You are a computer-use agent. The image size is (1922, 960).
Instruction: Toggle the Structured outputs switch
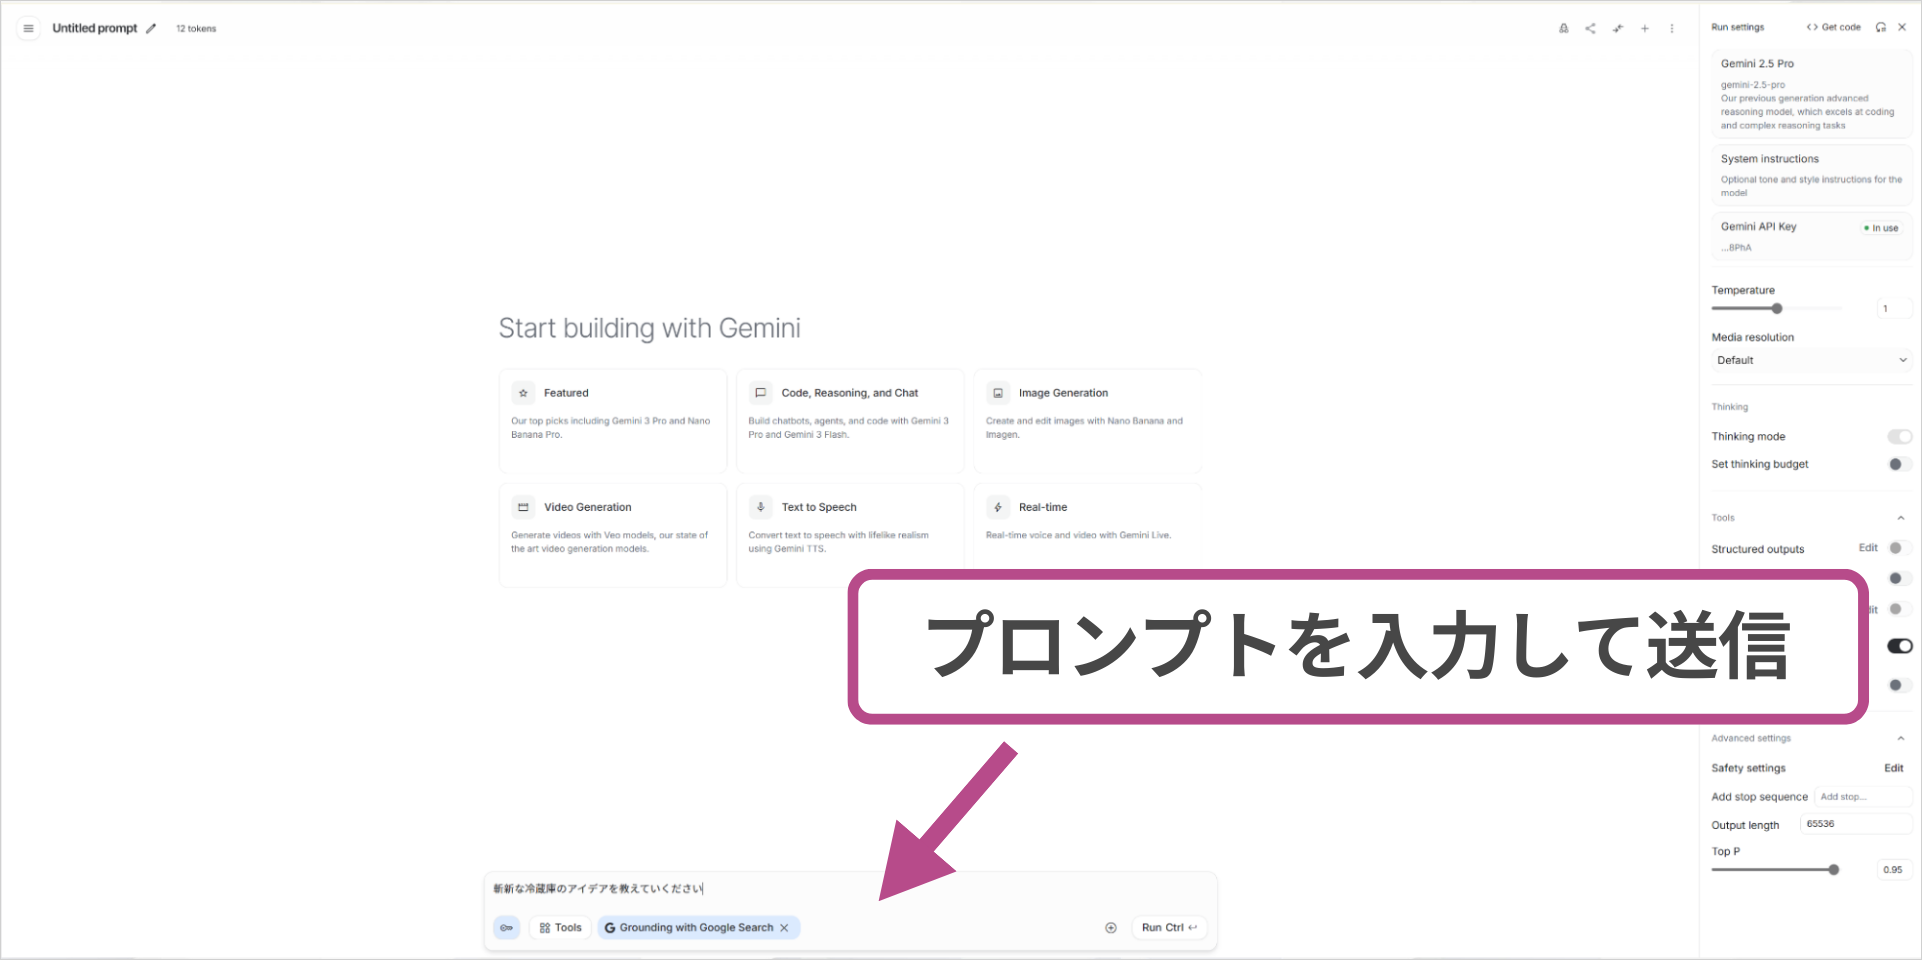coord(1899,548)
